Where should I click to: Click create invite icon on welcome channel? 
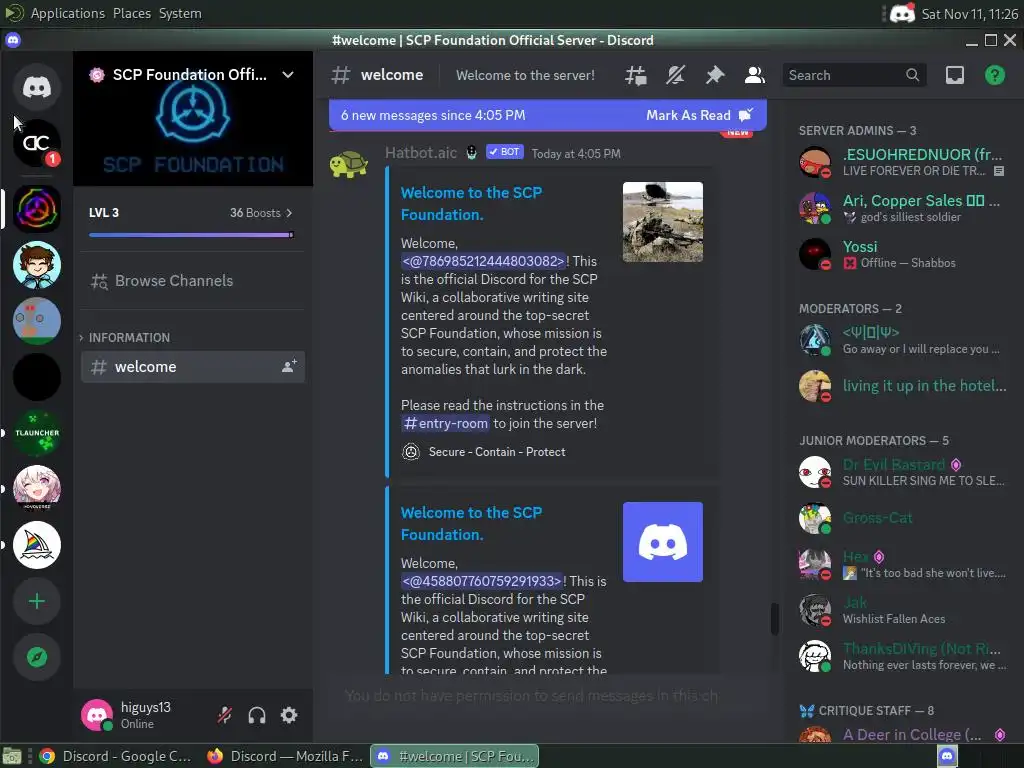[289, 366]
